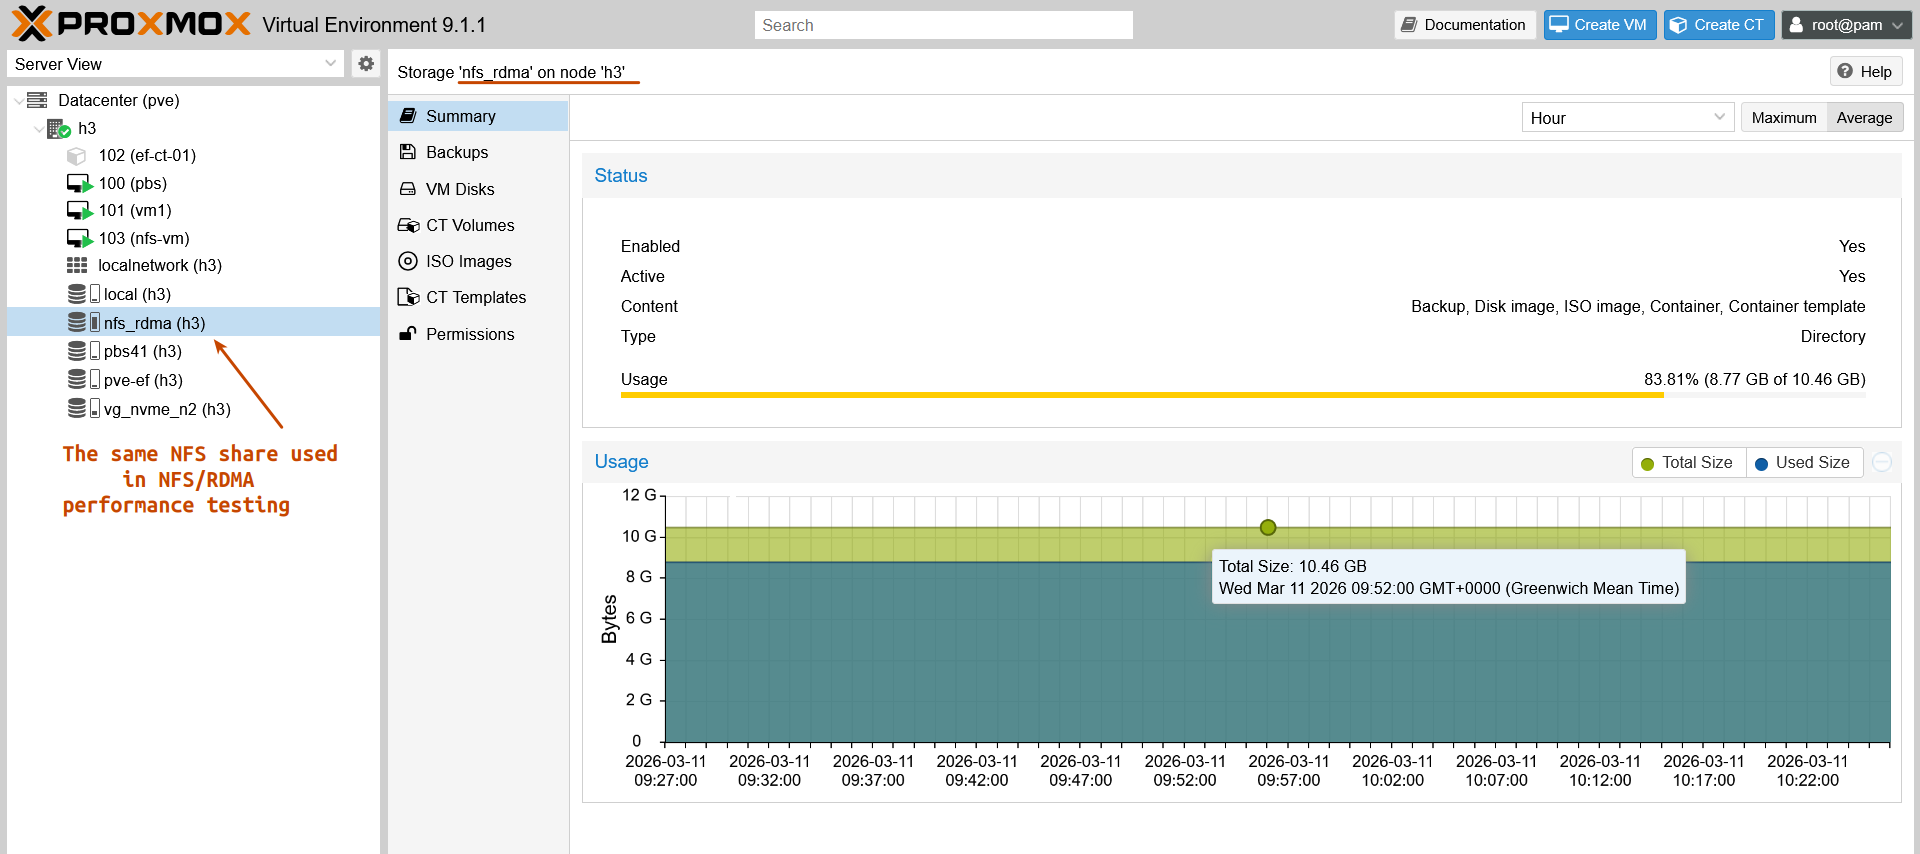Switch graph to Maximum values

click(x=1784, y=117)
